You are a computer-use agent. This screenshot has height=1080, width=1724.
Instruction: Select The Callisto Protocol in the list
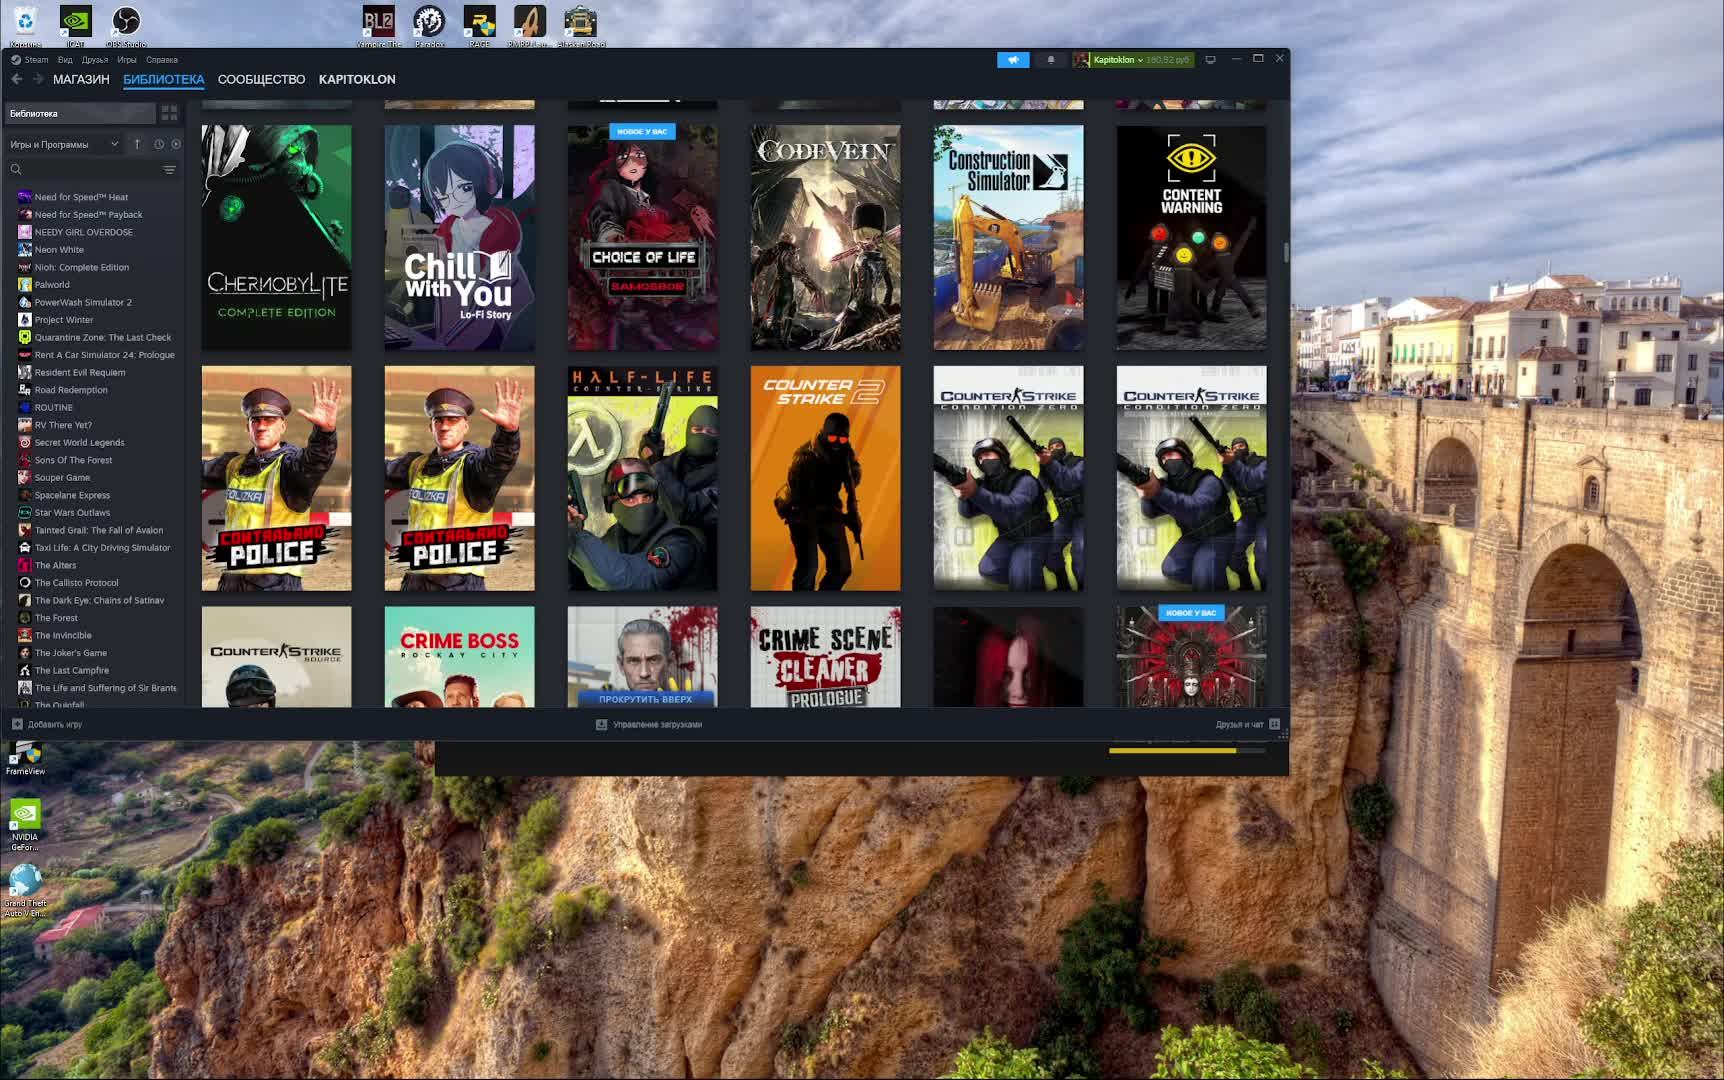(x=95, y=583)
